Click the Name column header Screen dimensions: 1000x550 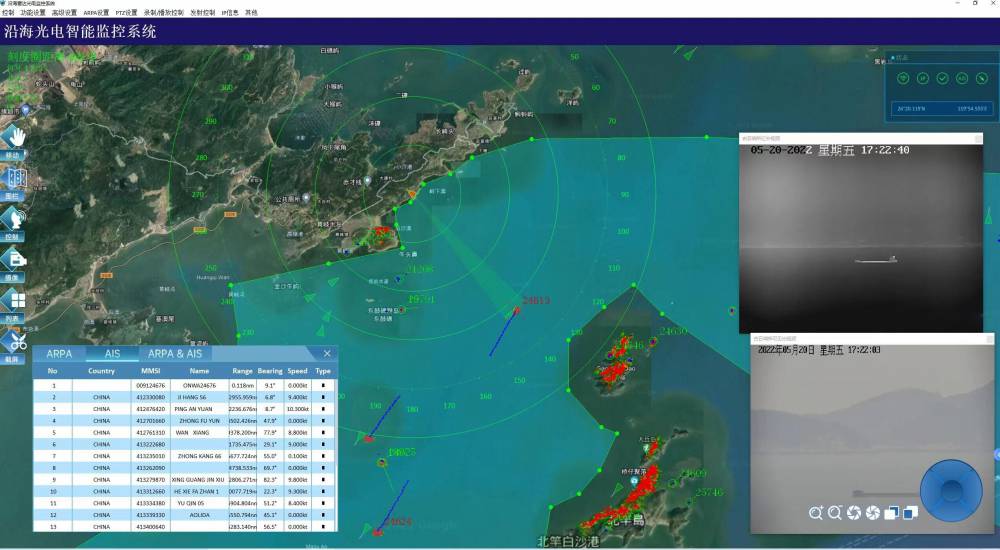coord(199,371)
